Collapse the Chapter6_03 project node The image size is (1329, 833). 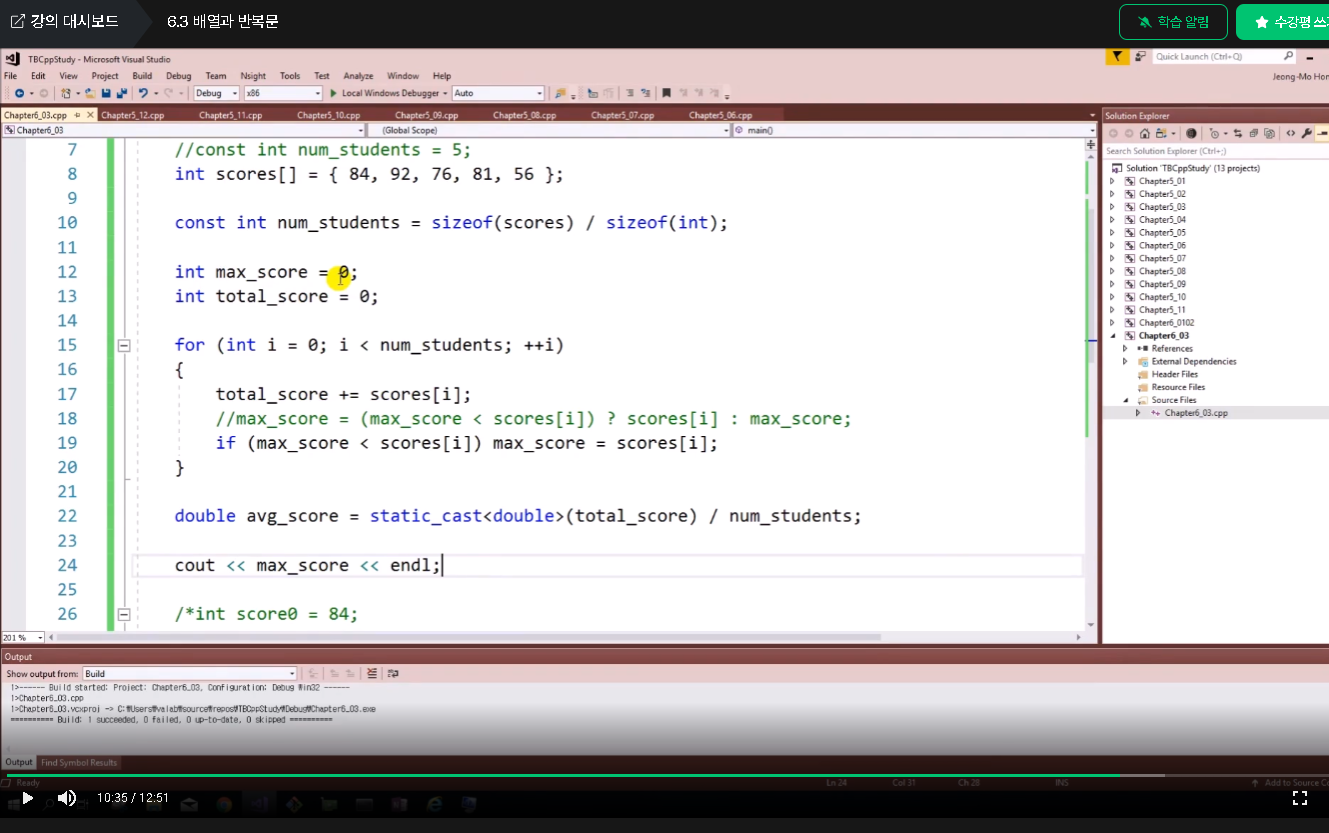(1112, 336)
